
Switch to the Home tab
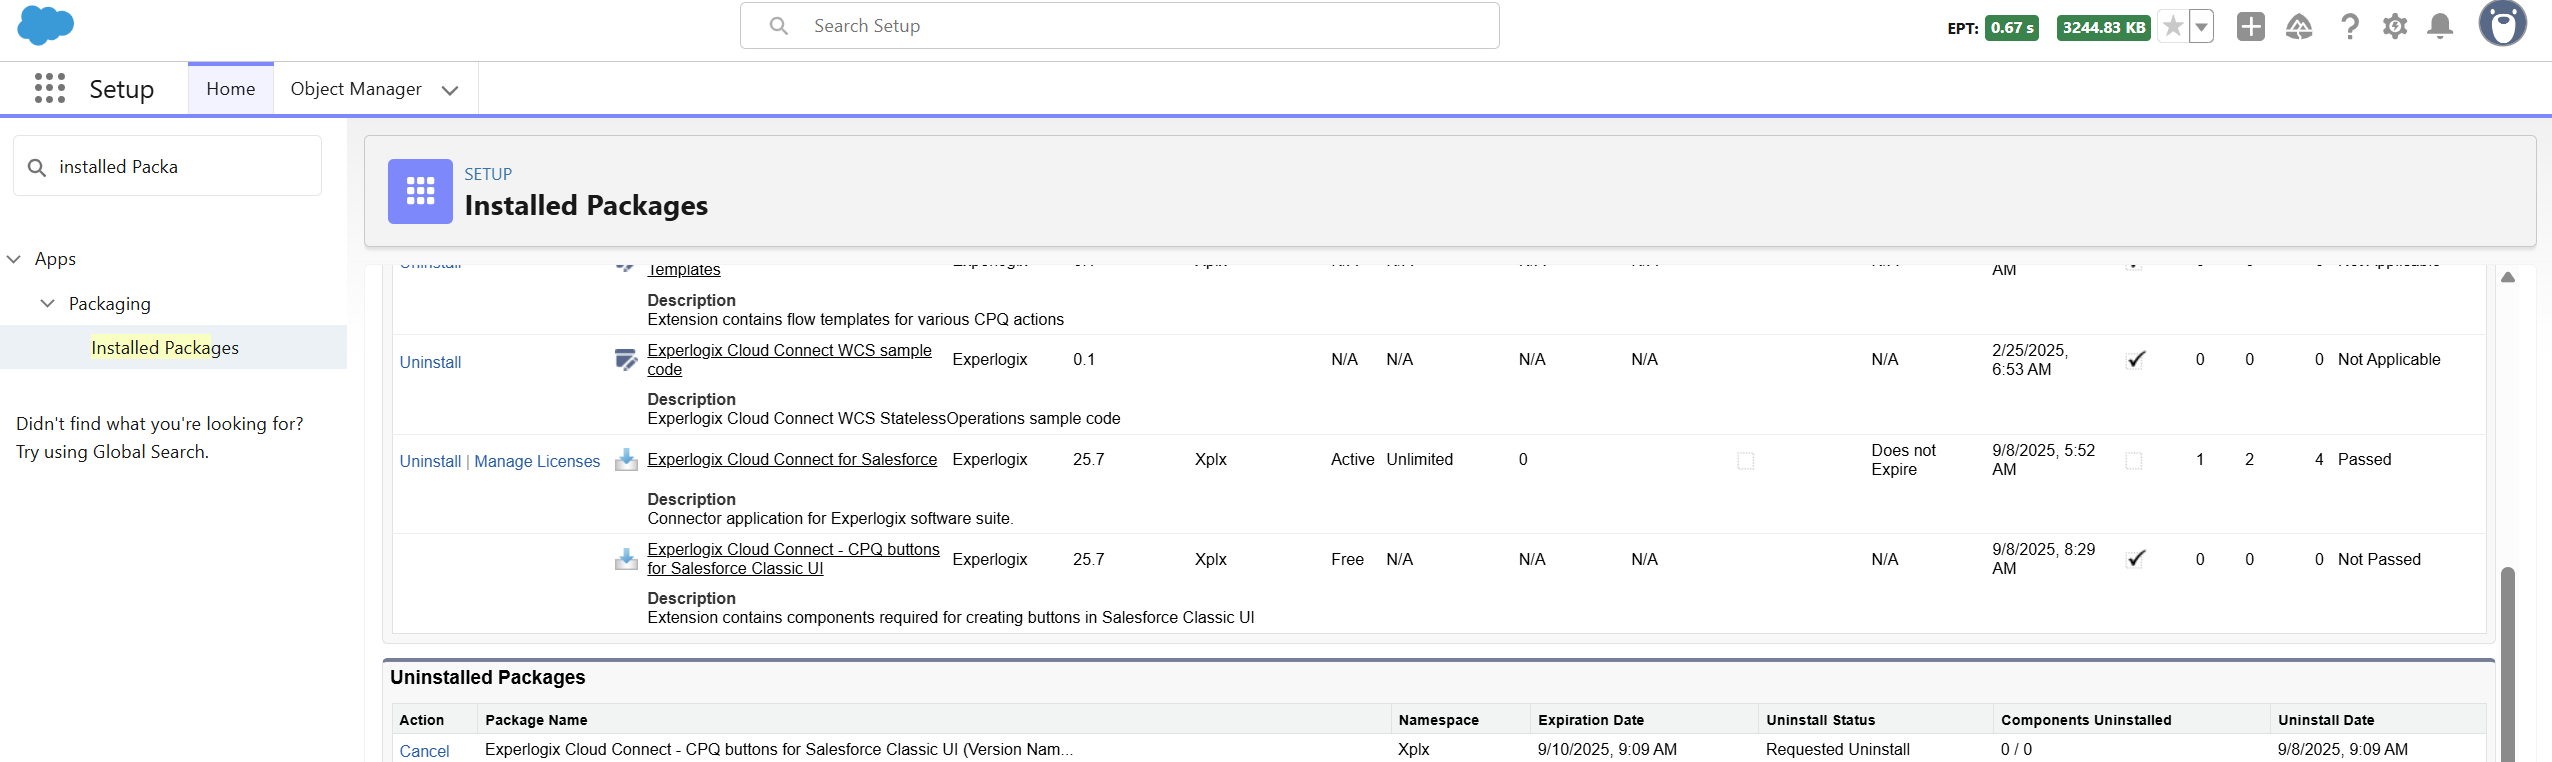(231, 89)
